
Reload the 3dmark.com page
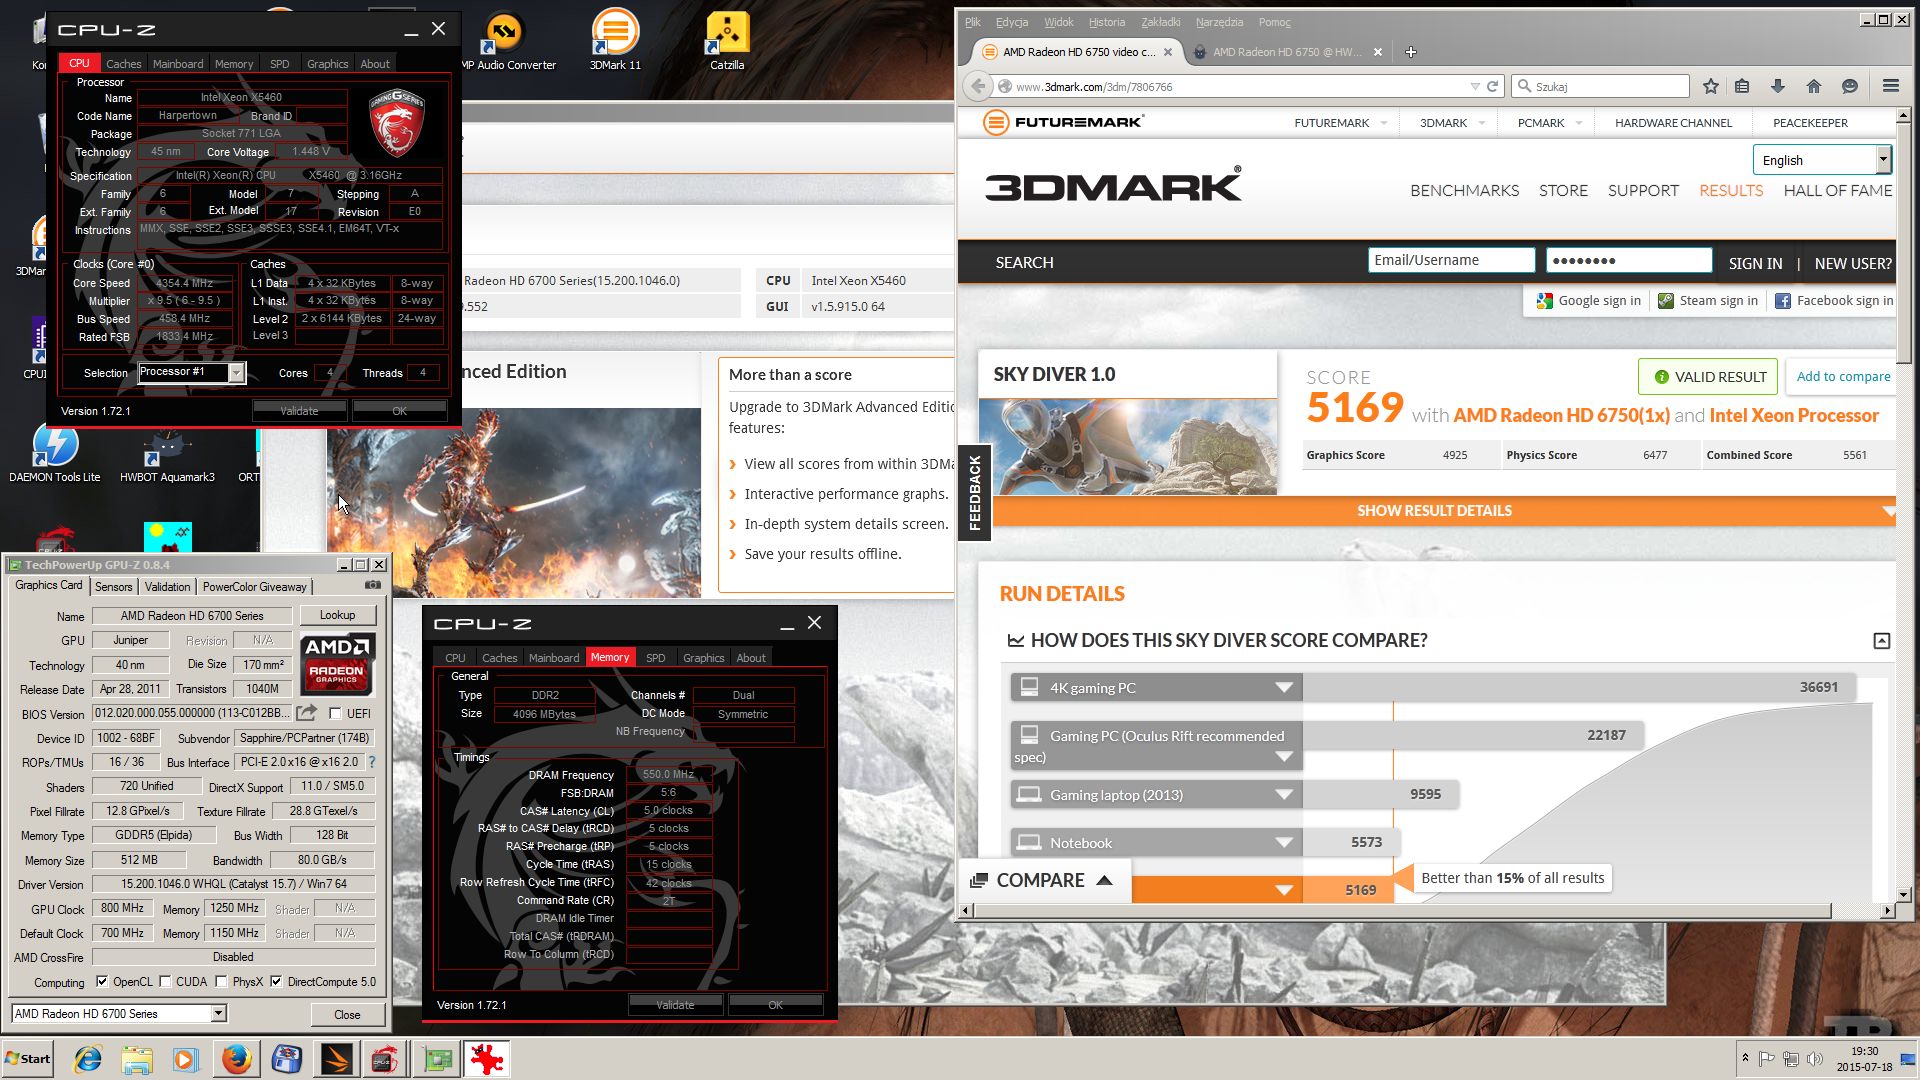pyautogui.click(x=1493, y=86)
